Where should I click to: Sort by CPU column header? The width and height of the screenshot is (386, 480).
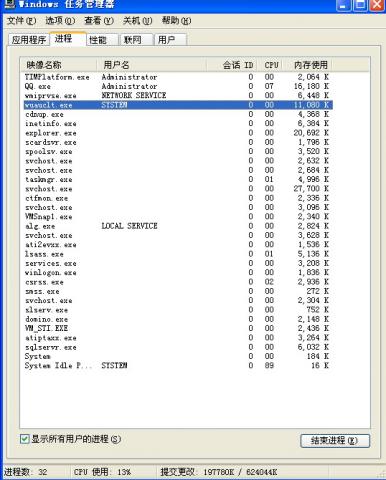(x=270, y=65)
